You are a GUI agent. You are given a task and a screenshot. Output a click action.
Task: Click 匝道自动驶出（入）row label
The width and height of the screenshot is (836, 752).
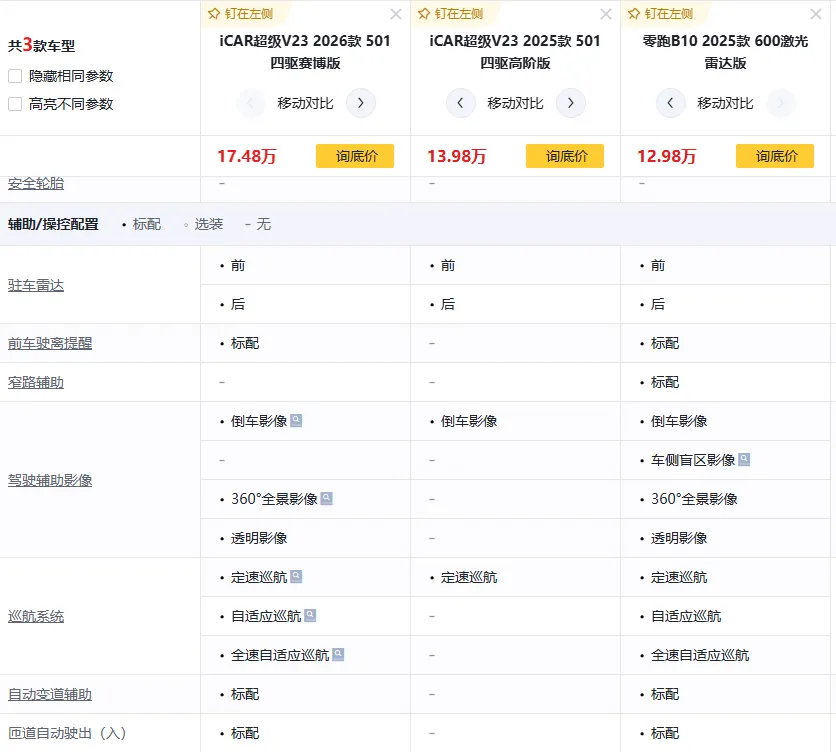(67, 733)
